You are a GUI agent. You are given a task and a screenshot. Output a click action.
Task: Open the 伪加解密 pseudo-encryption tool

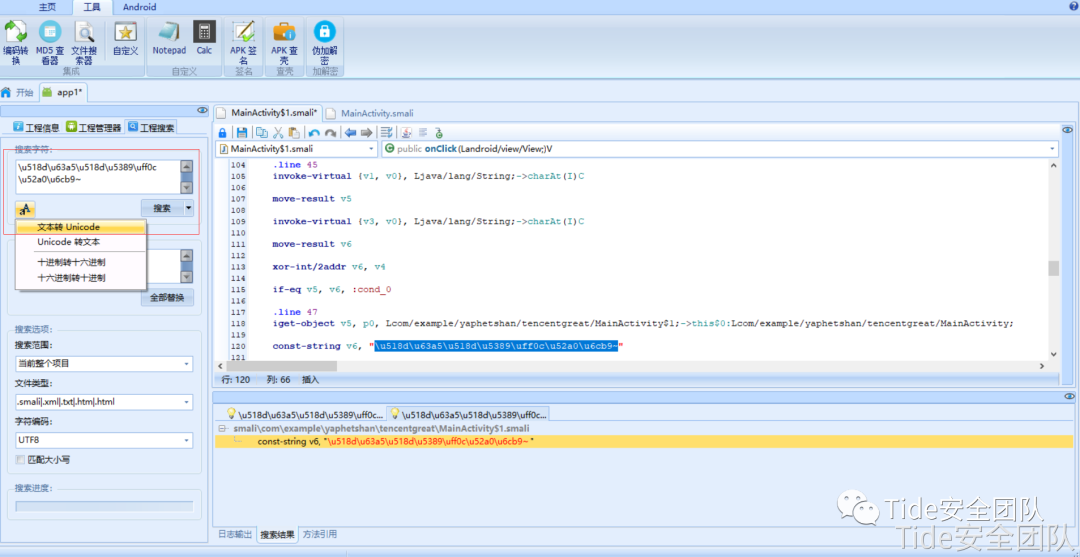324,43
